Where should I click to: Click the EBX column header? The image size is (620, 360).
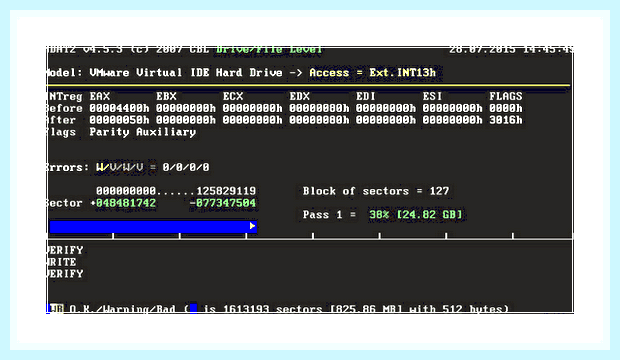point(166,96)
